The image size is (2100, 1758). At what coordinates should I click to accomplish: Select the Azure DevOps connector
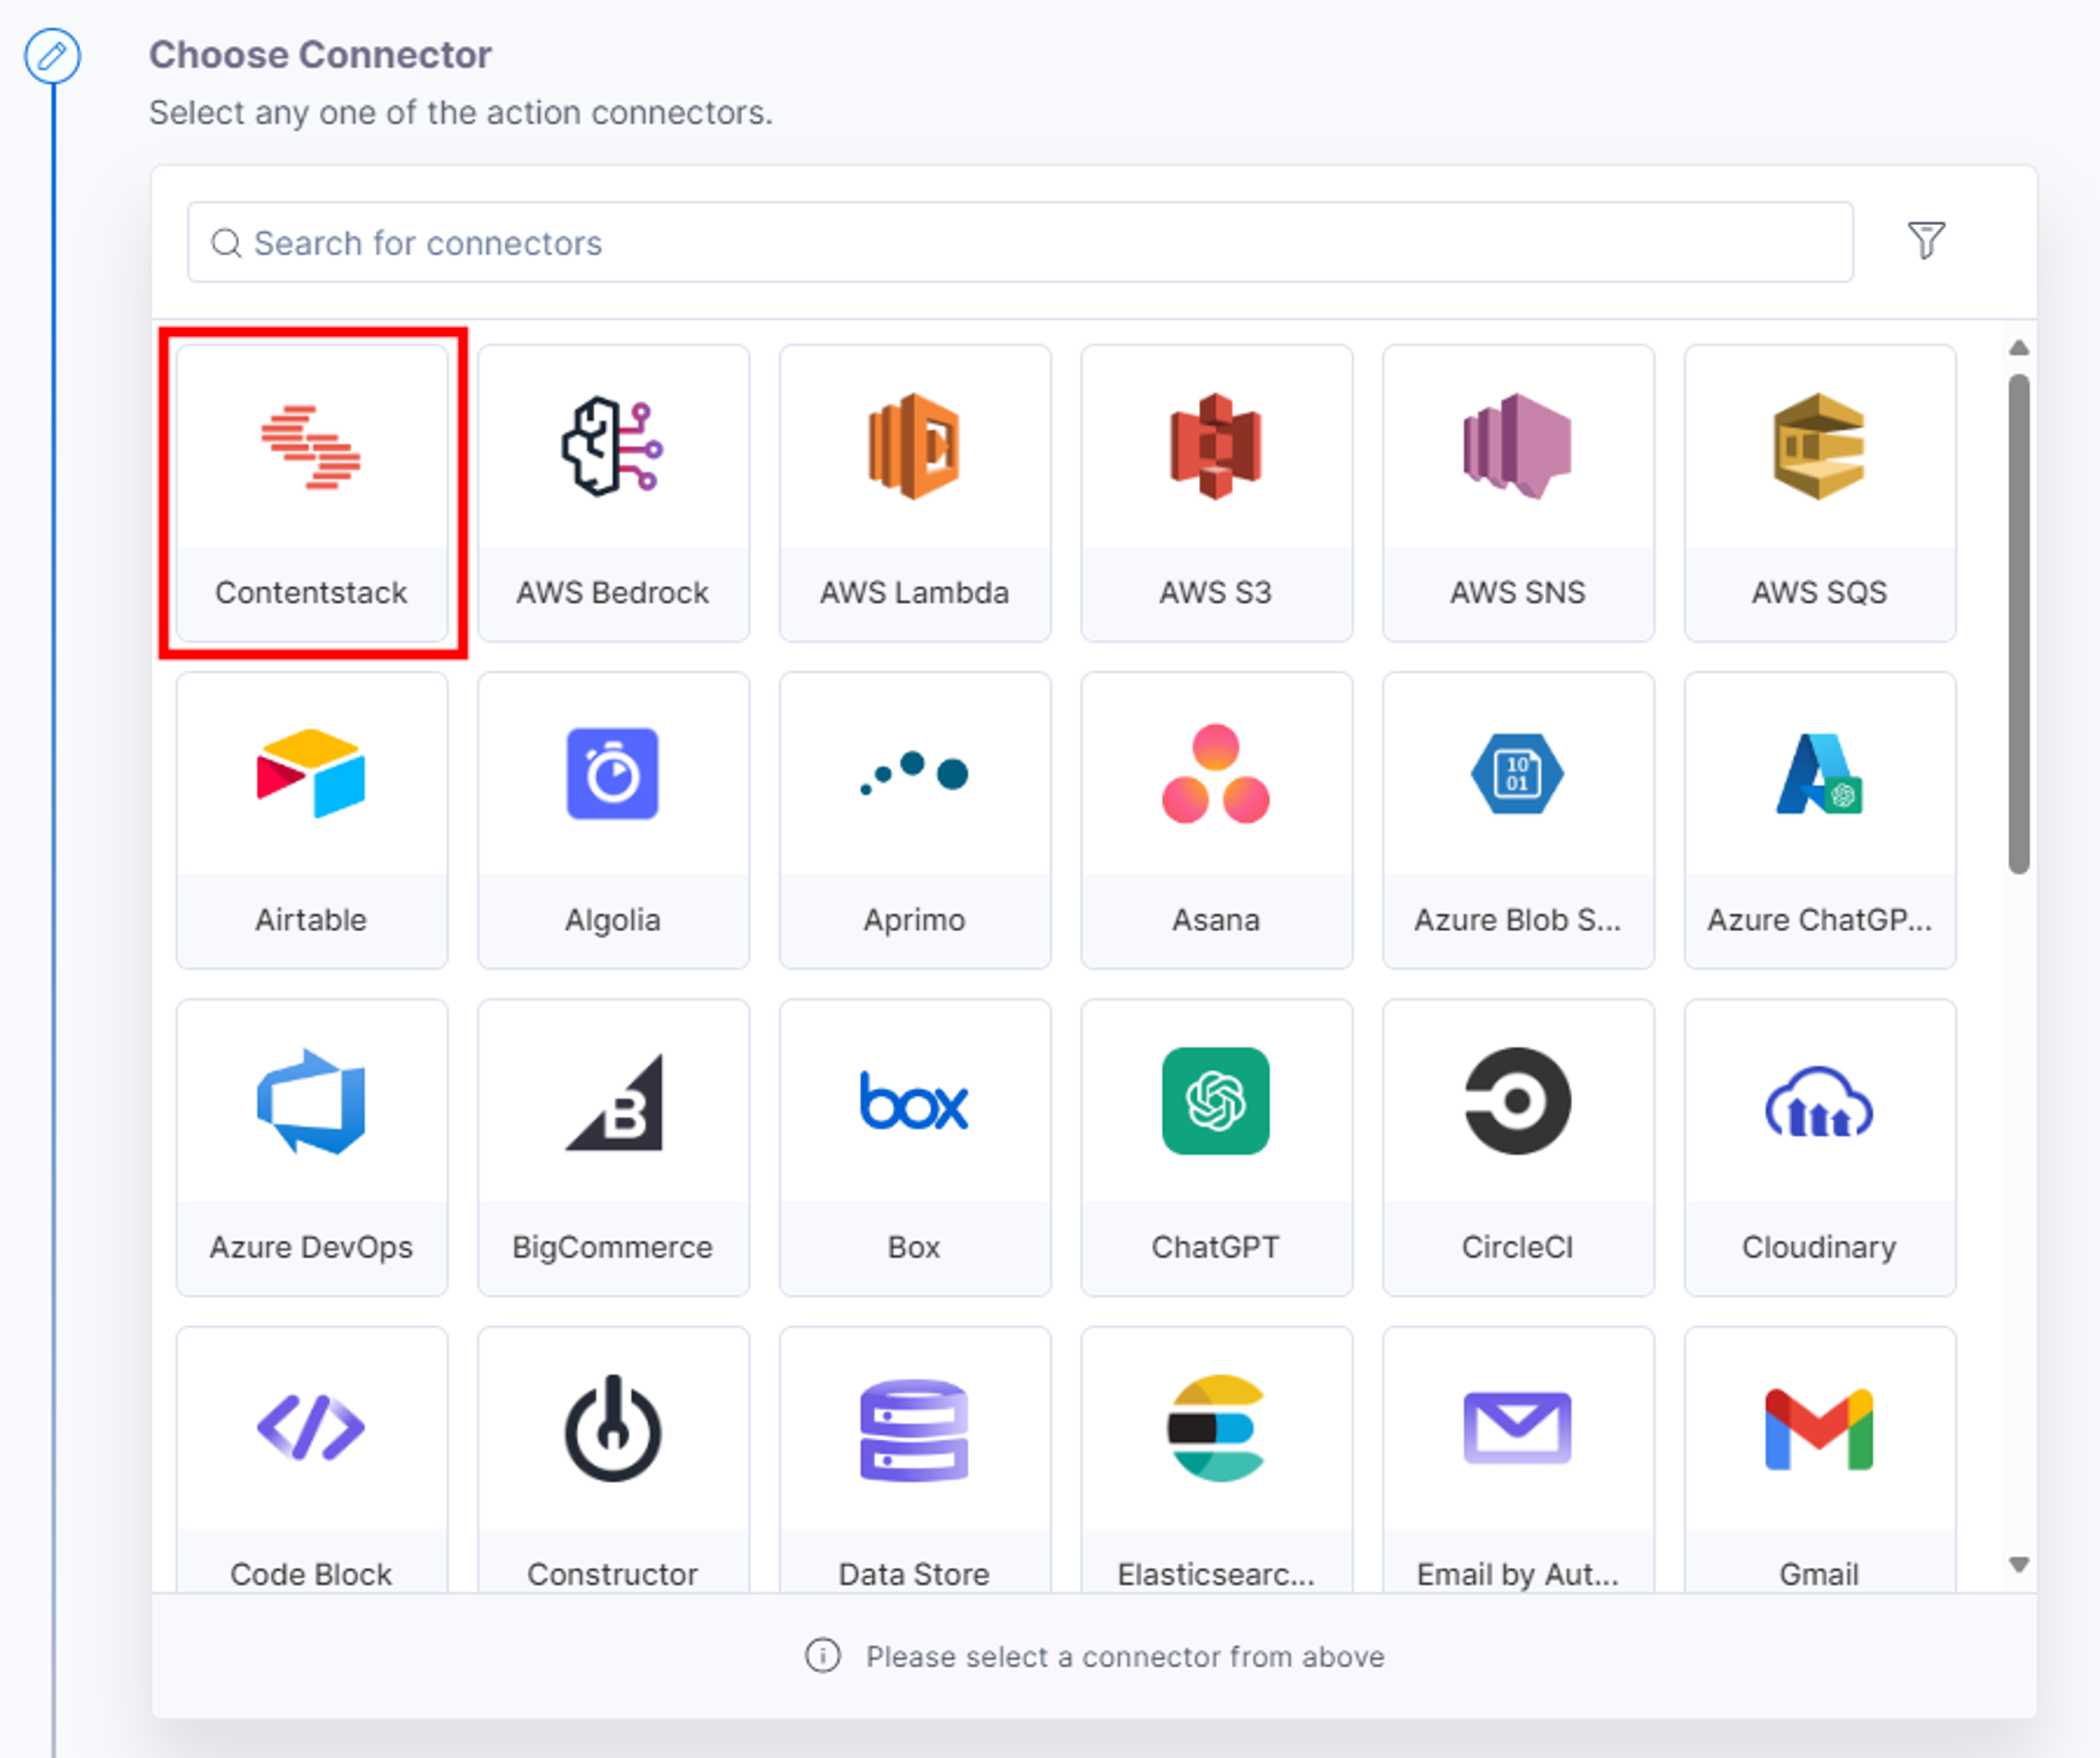point(311,1147)
